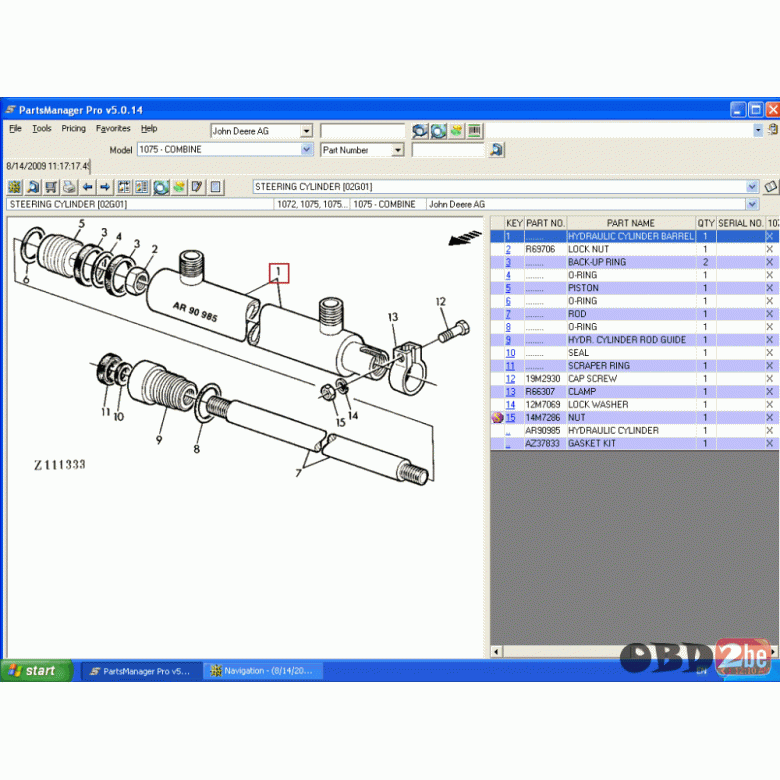Click callout 13 in the diagram
Viewport: 780px width, 780px height.
(x=393, y=317)
